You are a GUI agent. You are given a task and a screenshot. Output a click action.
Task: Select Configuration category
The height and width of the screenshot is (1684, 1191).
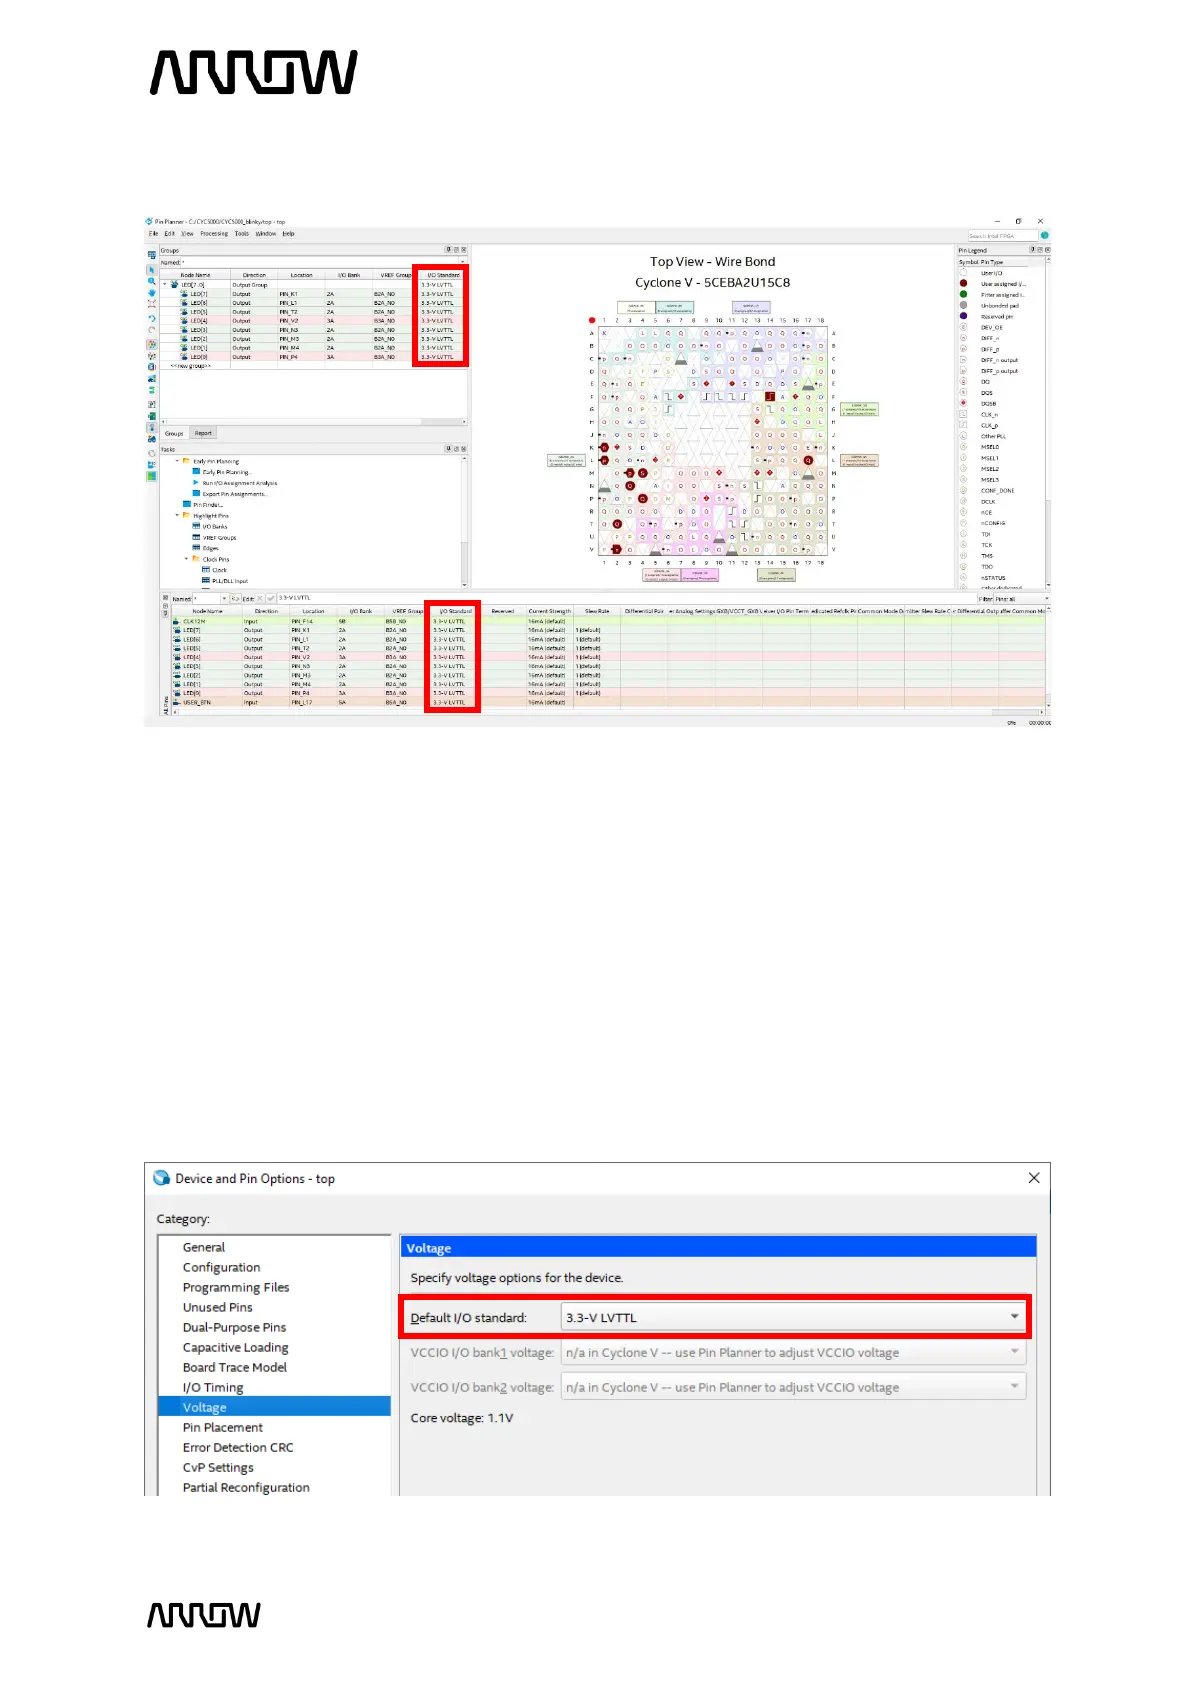tap(221, 1267)
